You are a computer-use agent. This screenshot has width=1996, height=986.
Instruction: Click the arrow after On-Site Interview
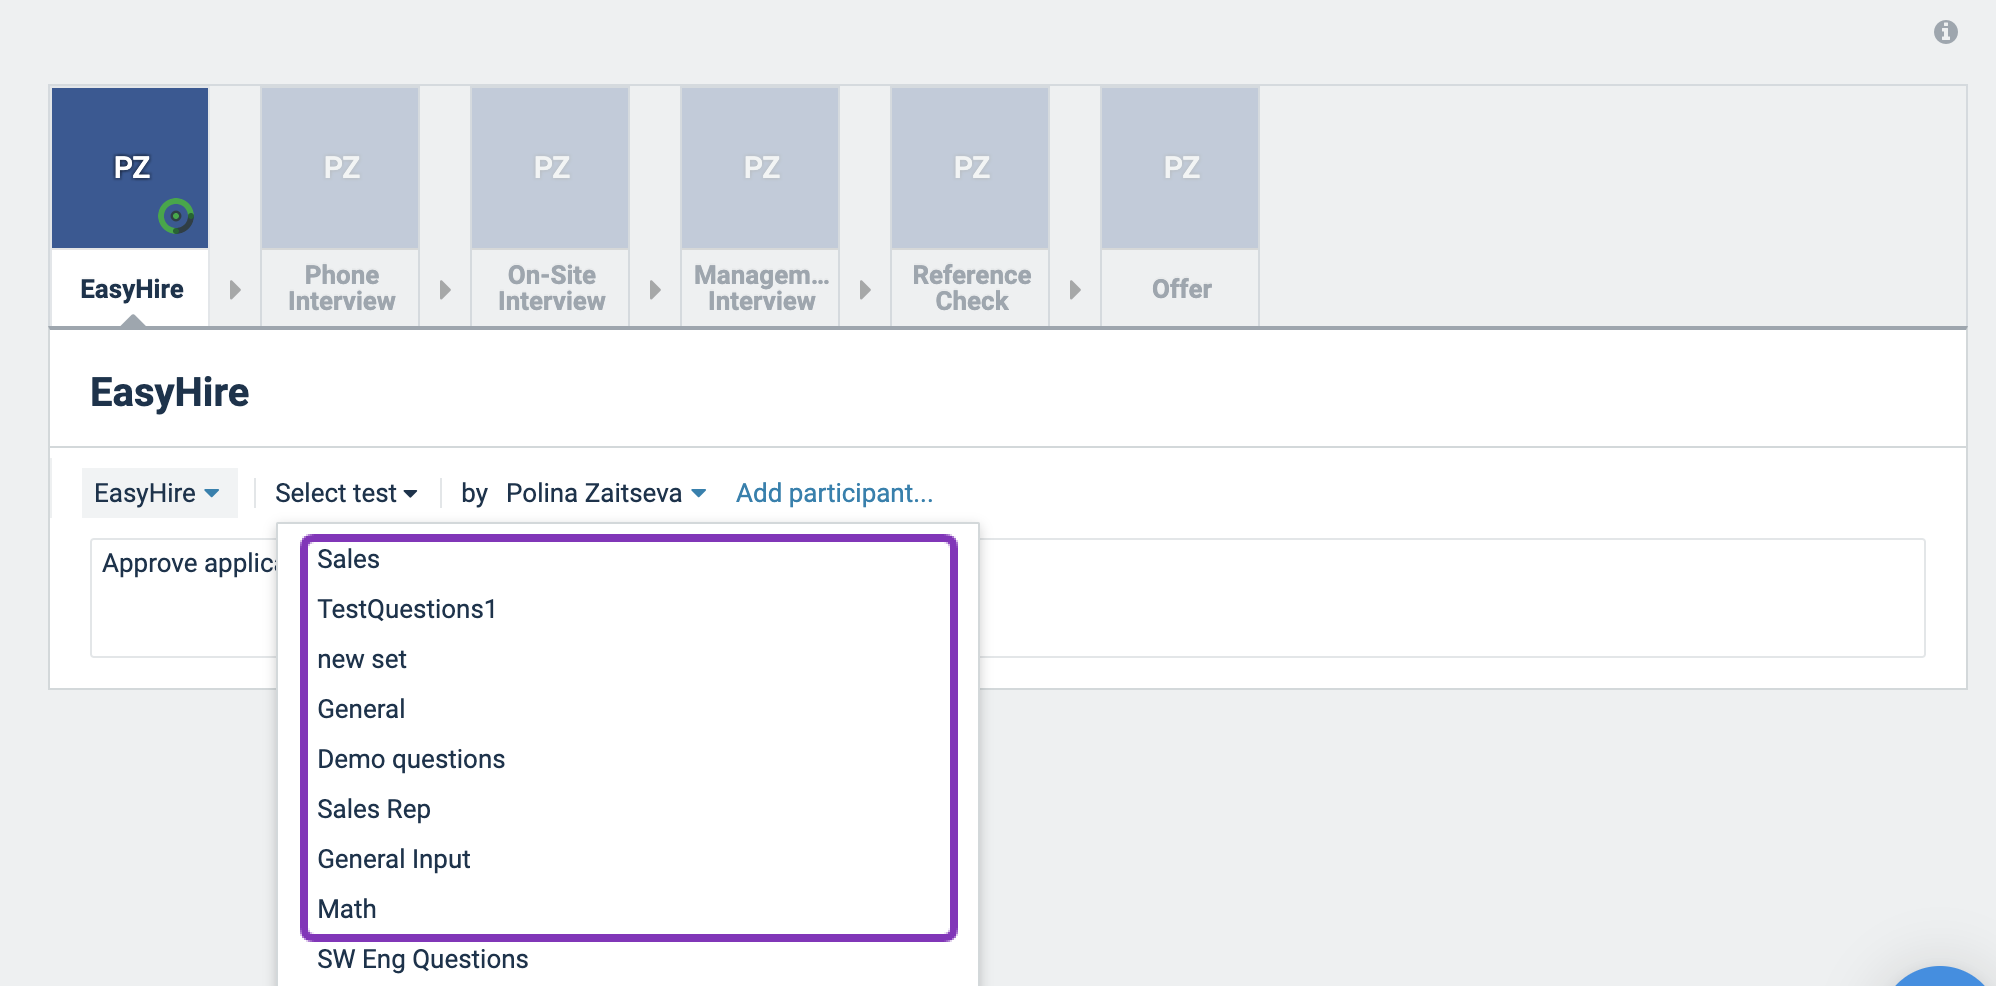(655, 290)
